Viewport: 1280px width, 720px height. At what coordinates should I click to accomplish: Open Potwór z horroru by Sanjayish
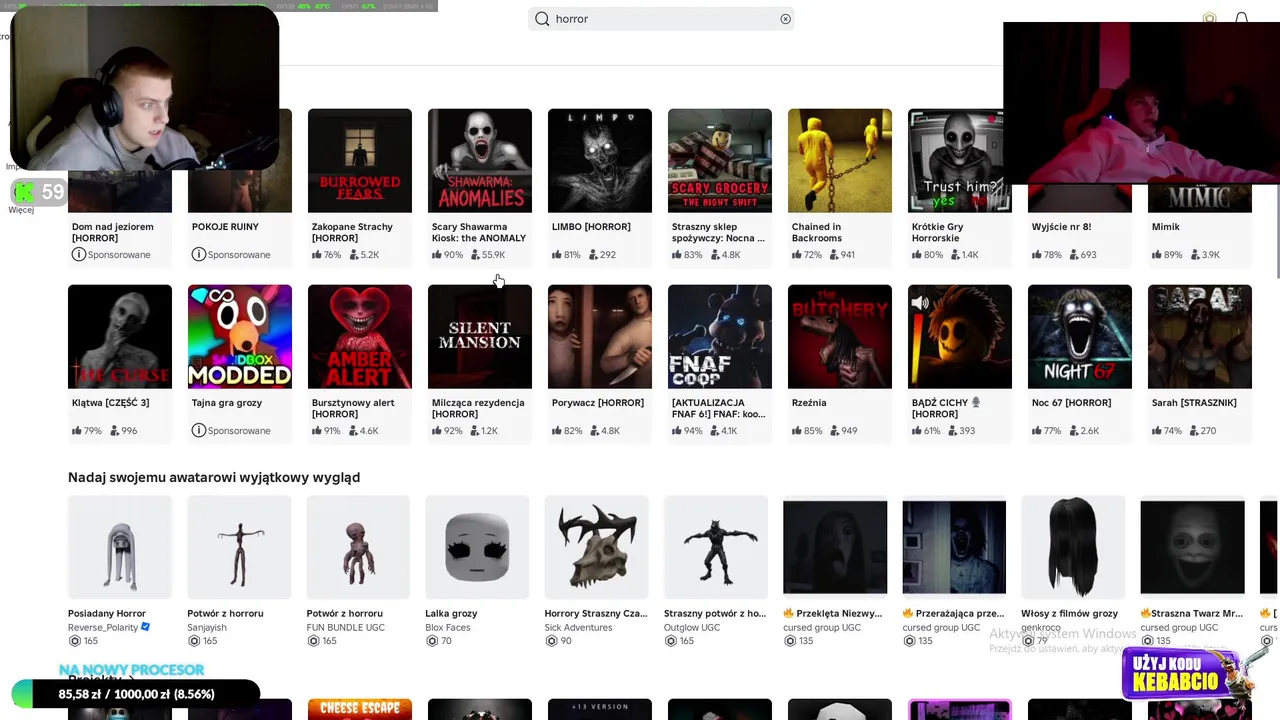[x=239, y=547]
